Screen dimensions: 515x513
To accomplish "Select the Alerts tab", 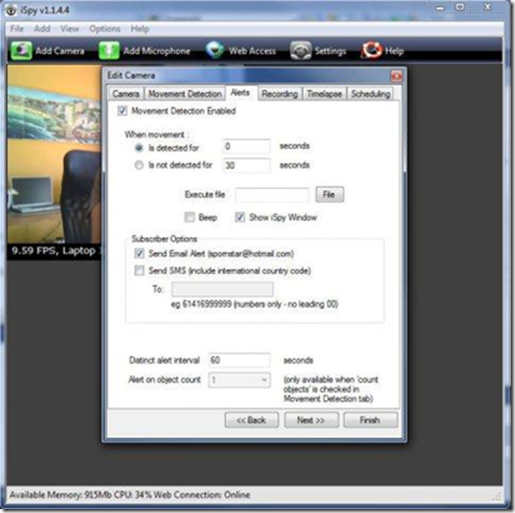I will click(240, 93).
